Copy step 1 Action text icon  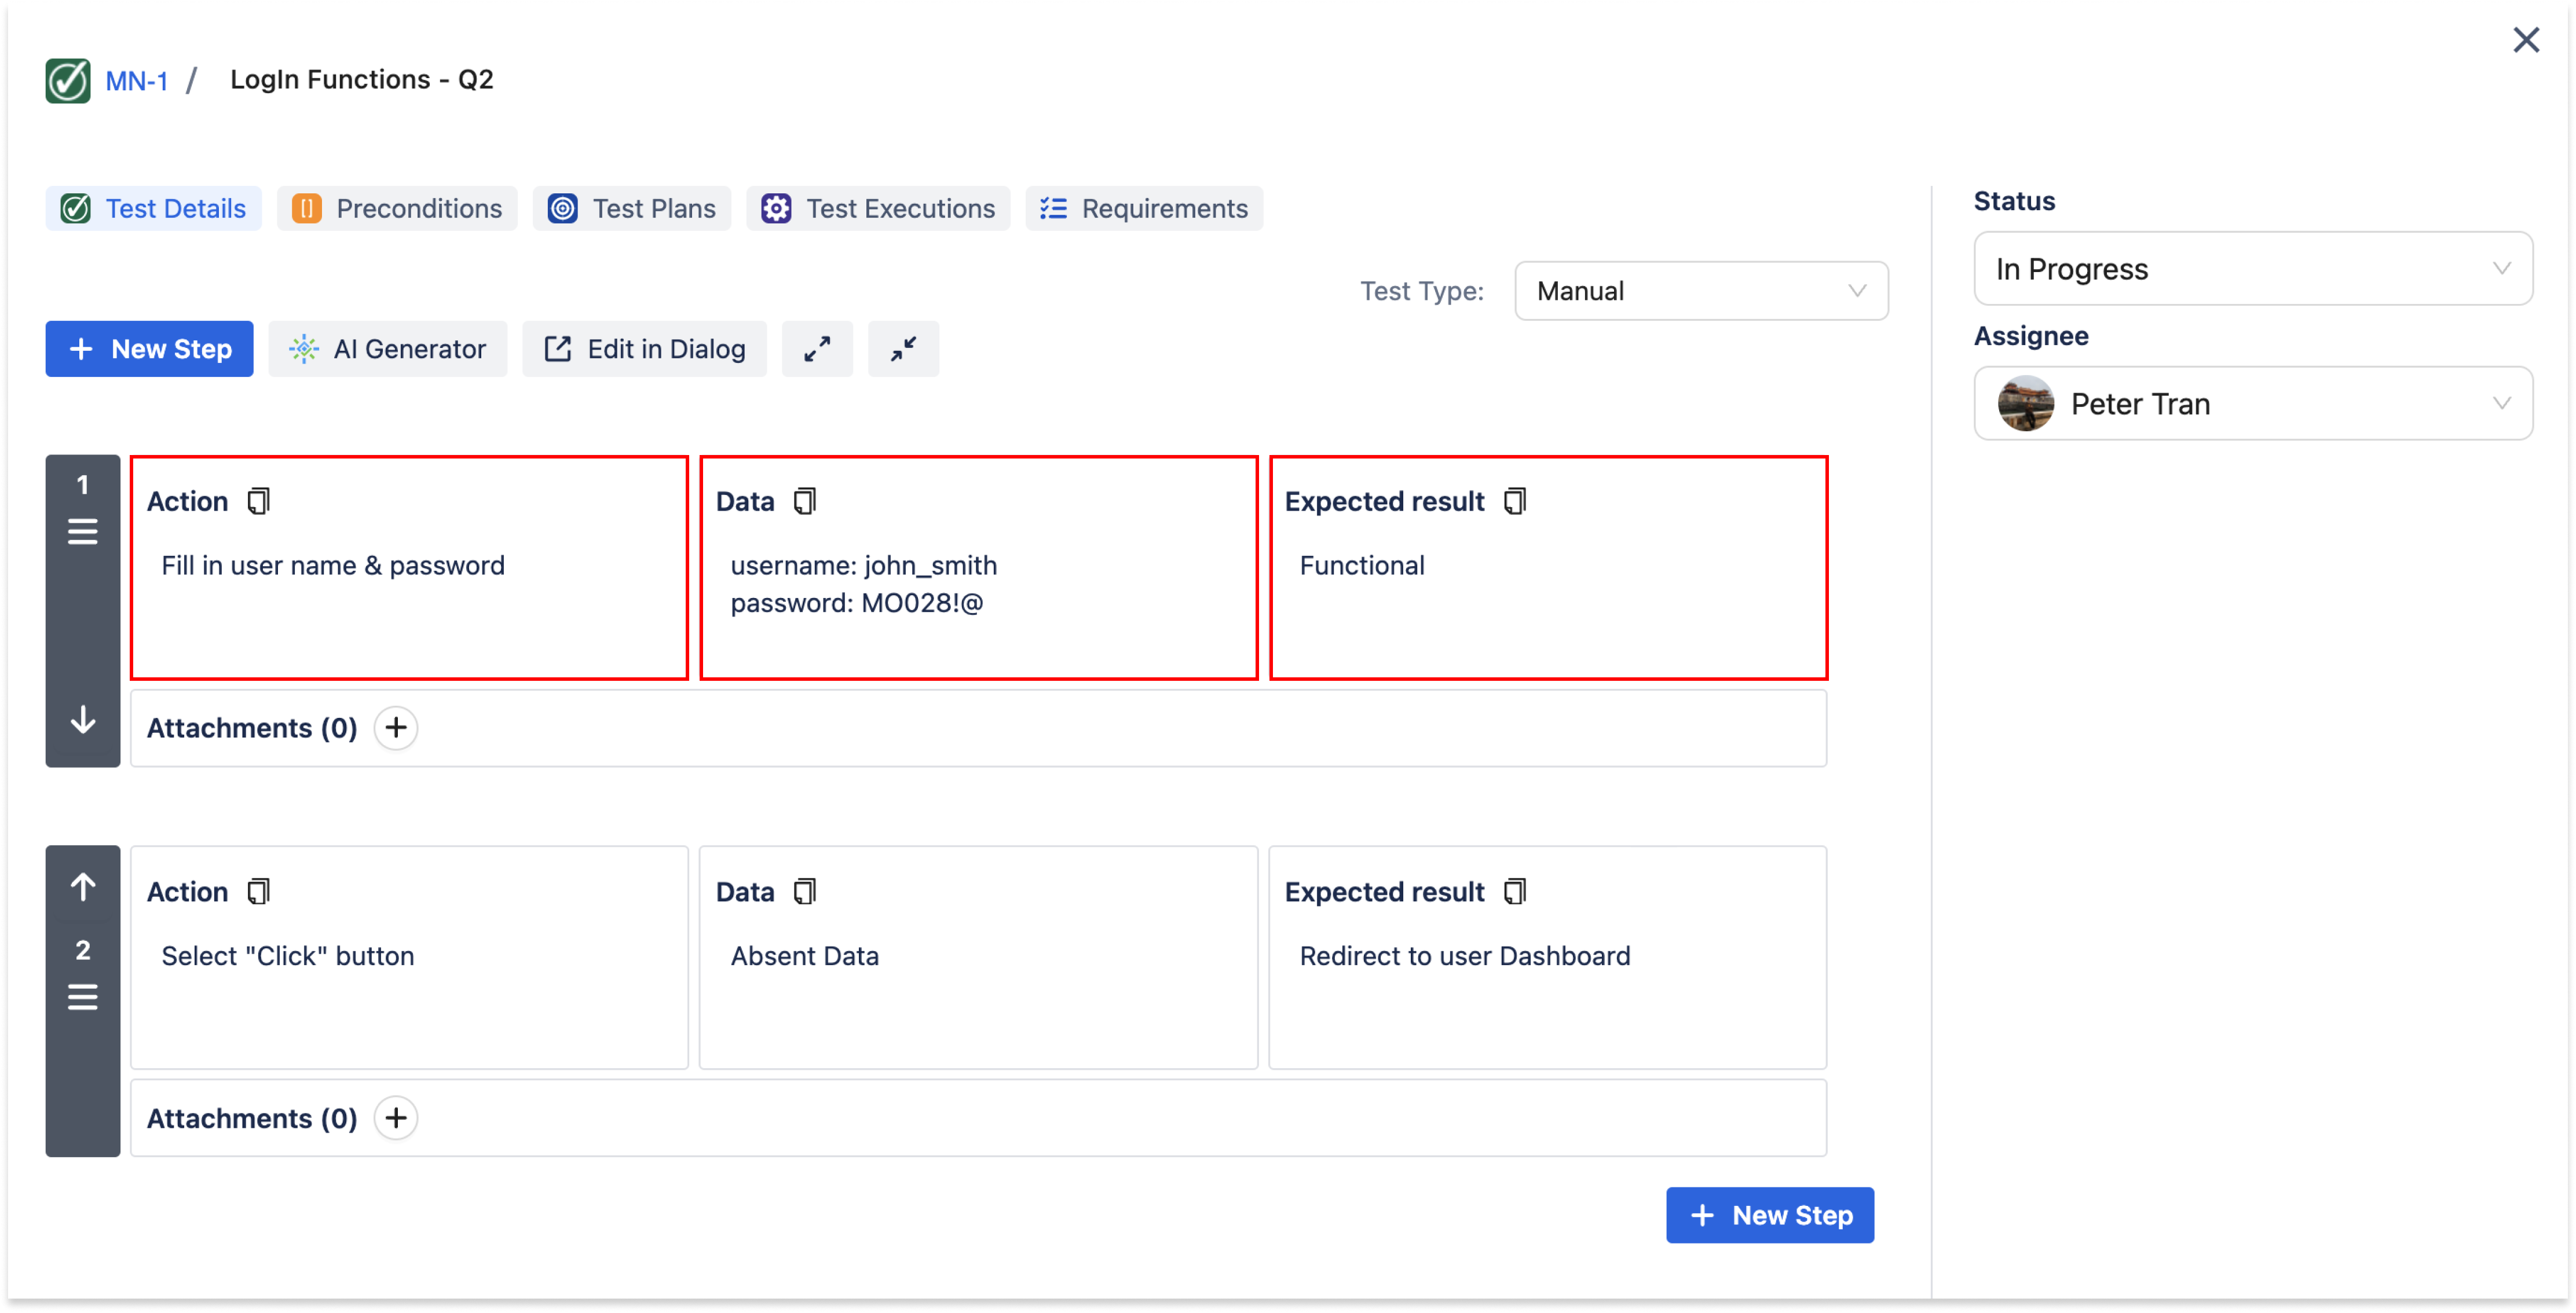[259, 501]
